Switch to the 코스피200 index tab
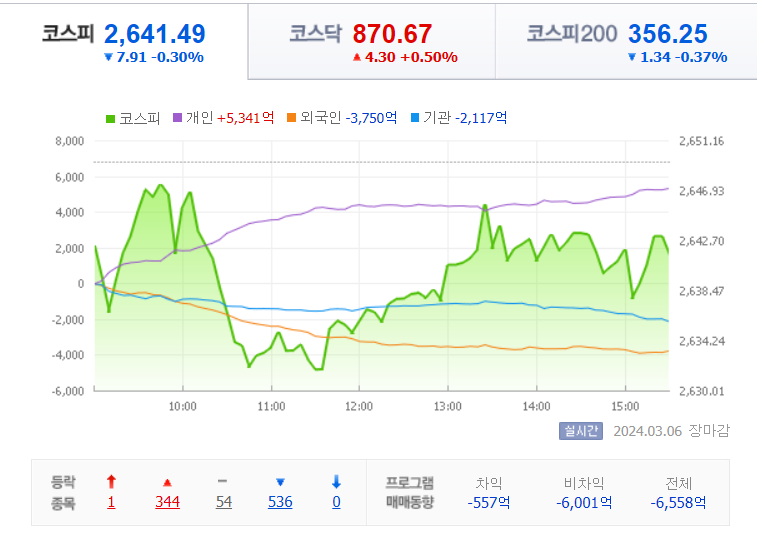 tap(626, 42)
